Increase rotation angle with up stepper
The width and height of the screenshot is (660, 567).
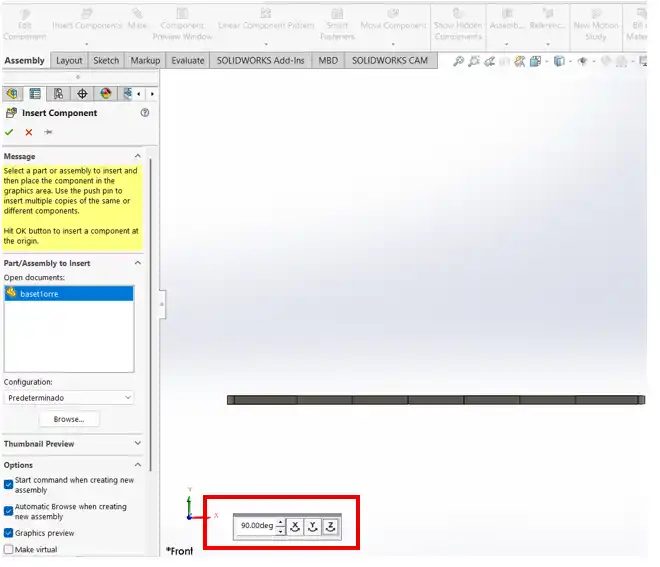pyautogui.click(x=281, y=522)
